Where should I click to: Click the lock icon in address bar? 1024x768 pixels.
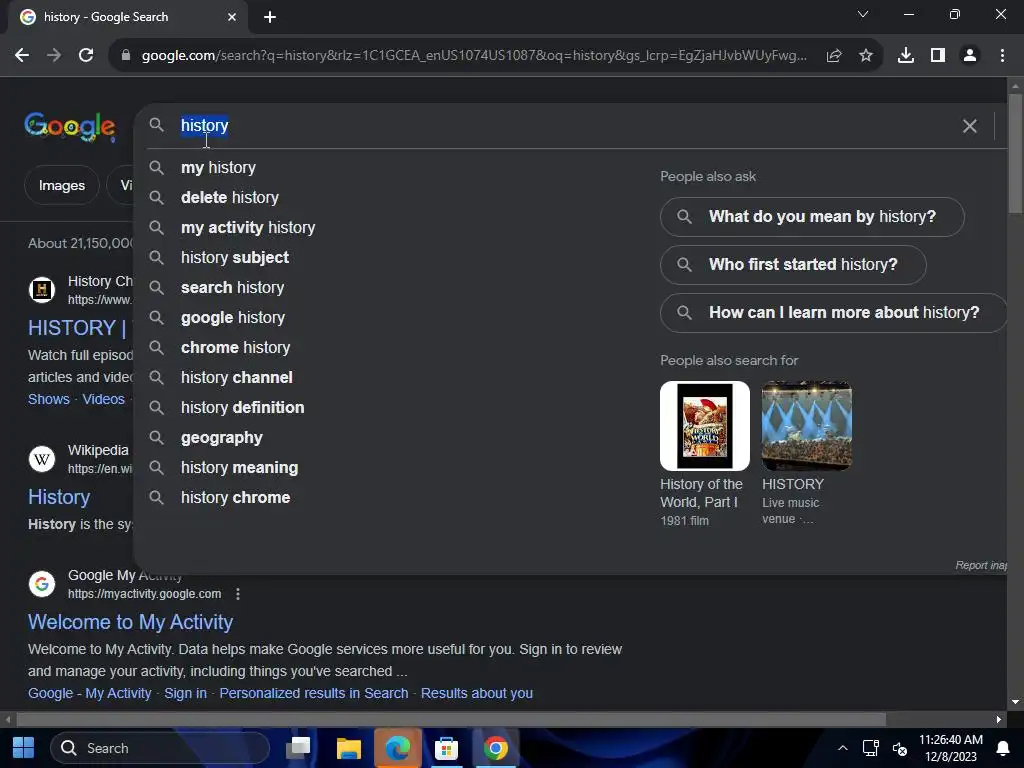(125, 56)
